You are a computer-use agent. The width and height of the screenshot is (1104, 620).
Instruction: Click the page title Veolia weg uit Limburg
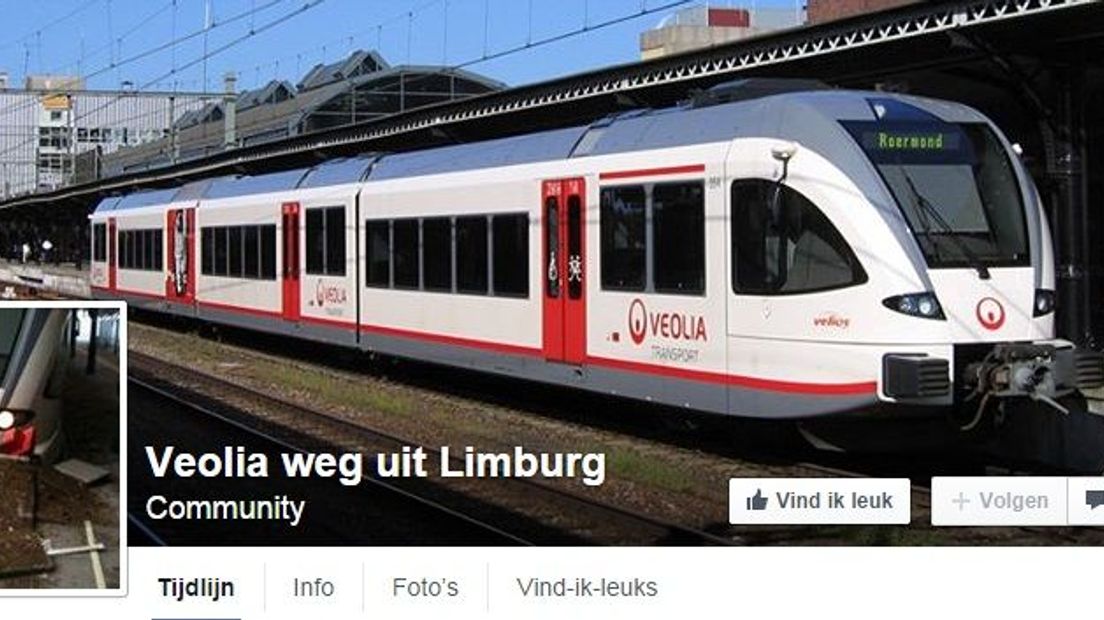point(375,463)
